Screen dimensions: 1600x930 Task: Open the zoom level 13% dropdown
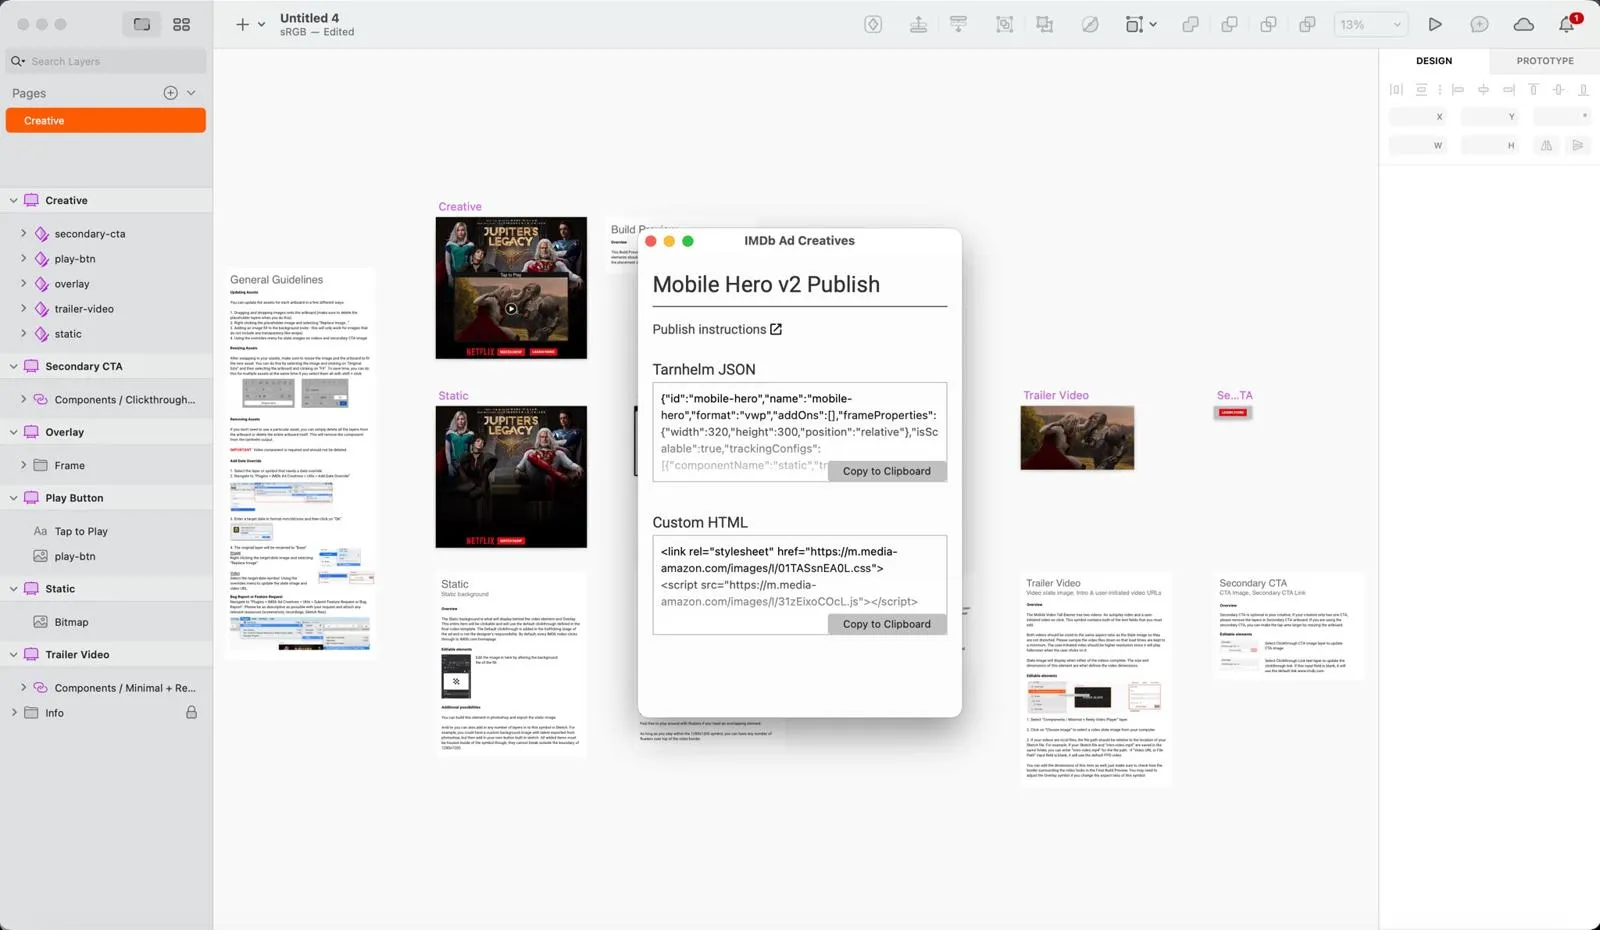pos(1370,24)
